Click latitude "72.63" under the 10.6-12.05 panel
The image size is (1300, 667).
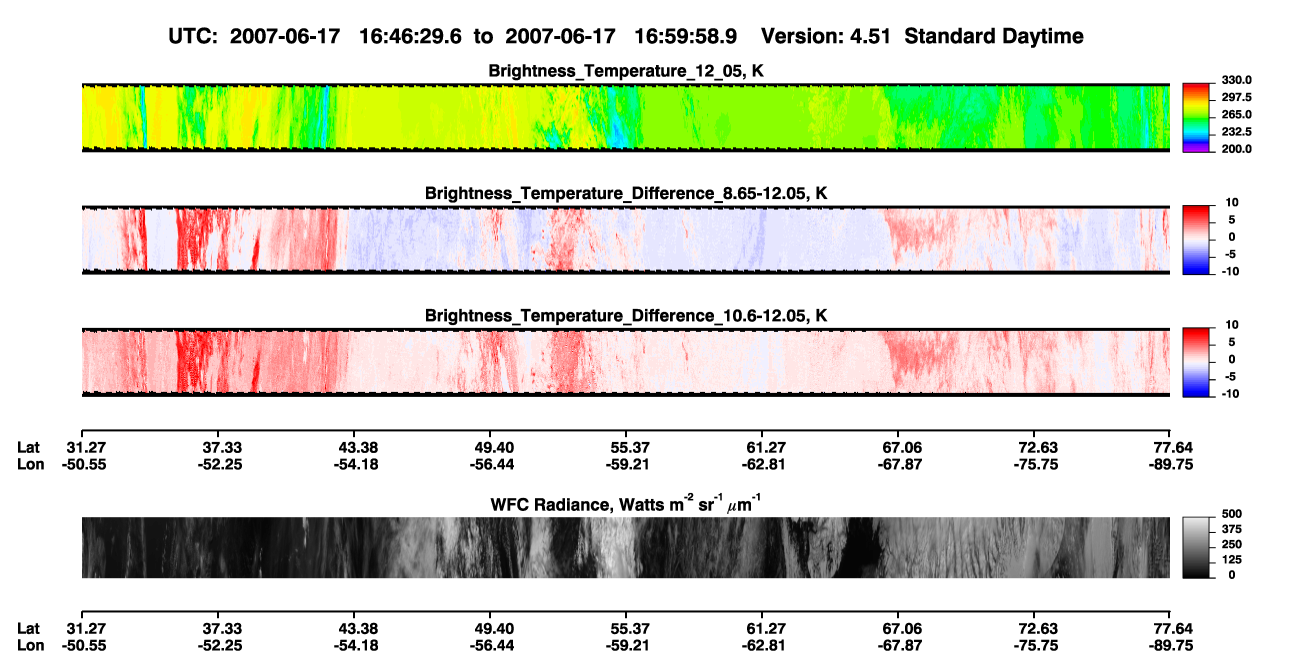pos(1038,447)
